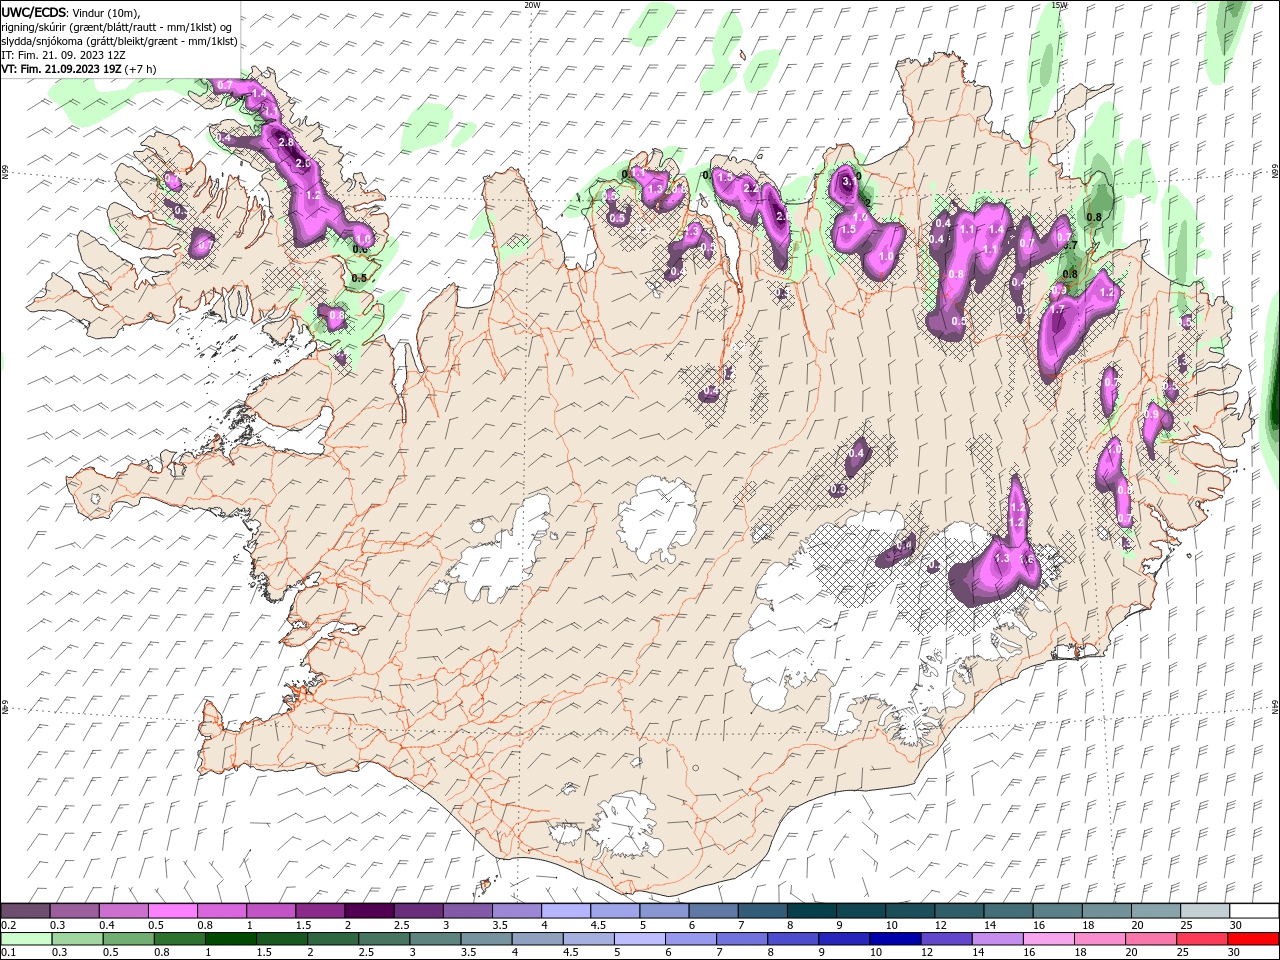Click the '2.8' precipitation value over the Westfjords
1280x960 pixels.
pyautogui.click(x=285, y=143)
